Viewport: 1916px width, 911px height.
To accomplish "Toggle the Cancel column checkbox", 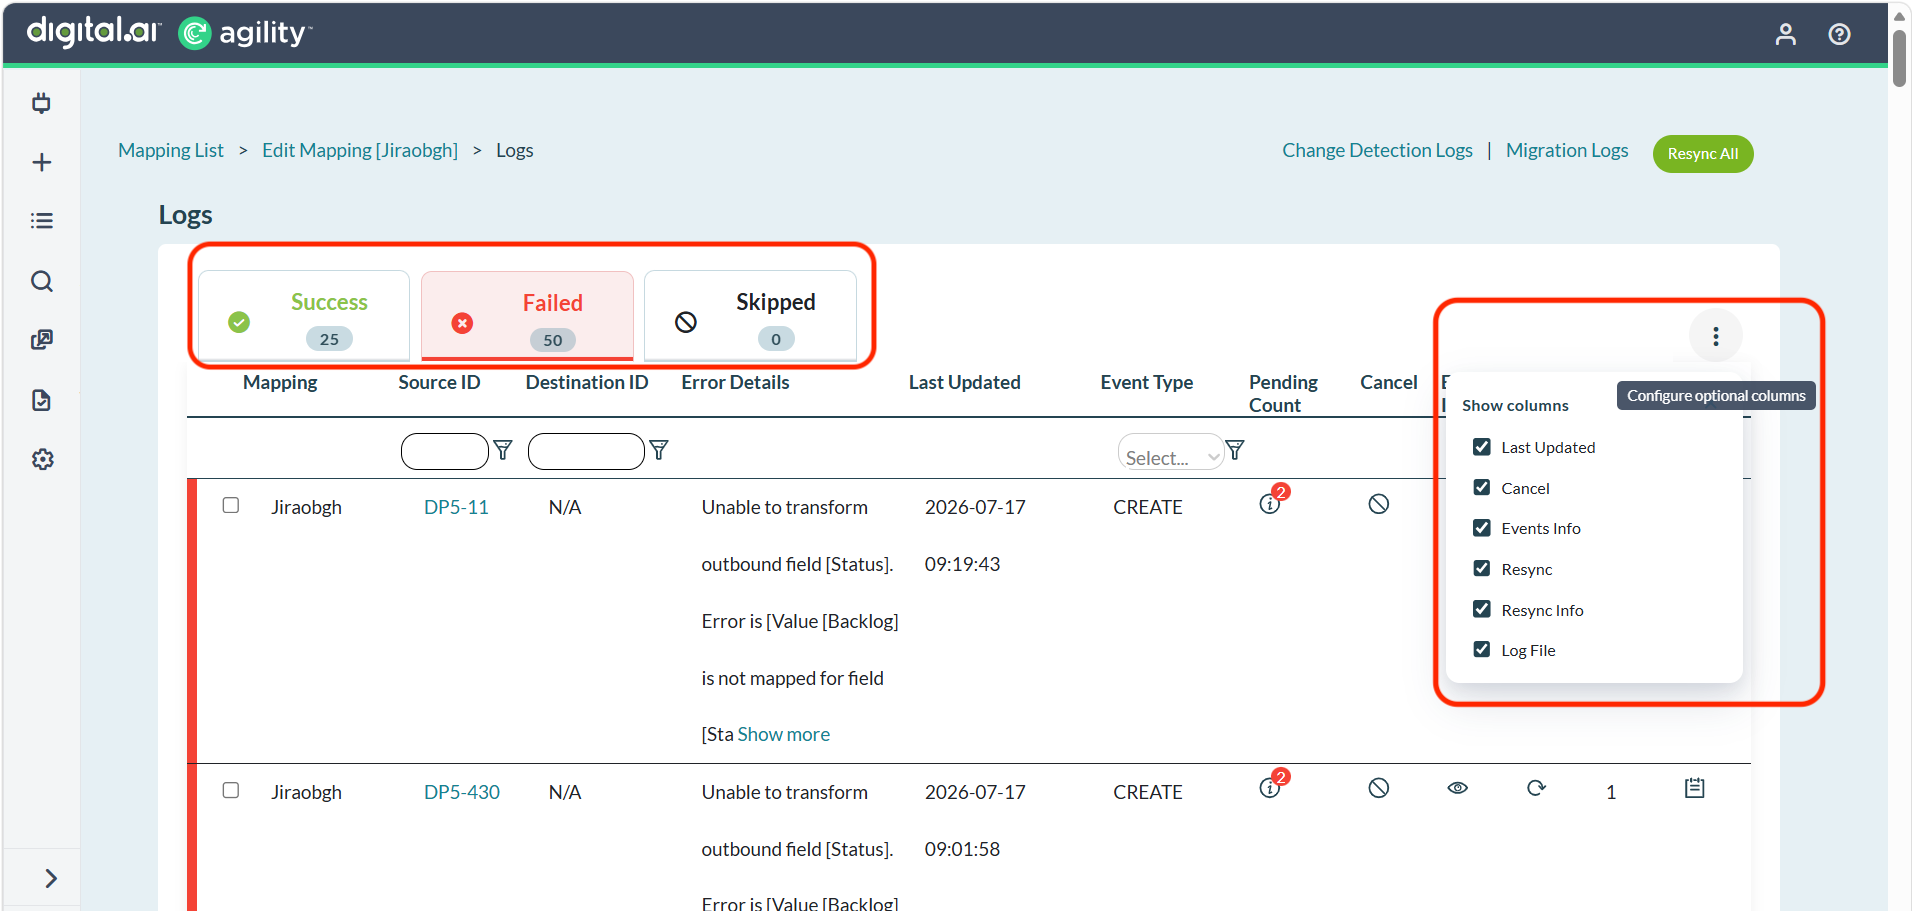I will pyautogui.click(x=1482, y=487).
